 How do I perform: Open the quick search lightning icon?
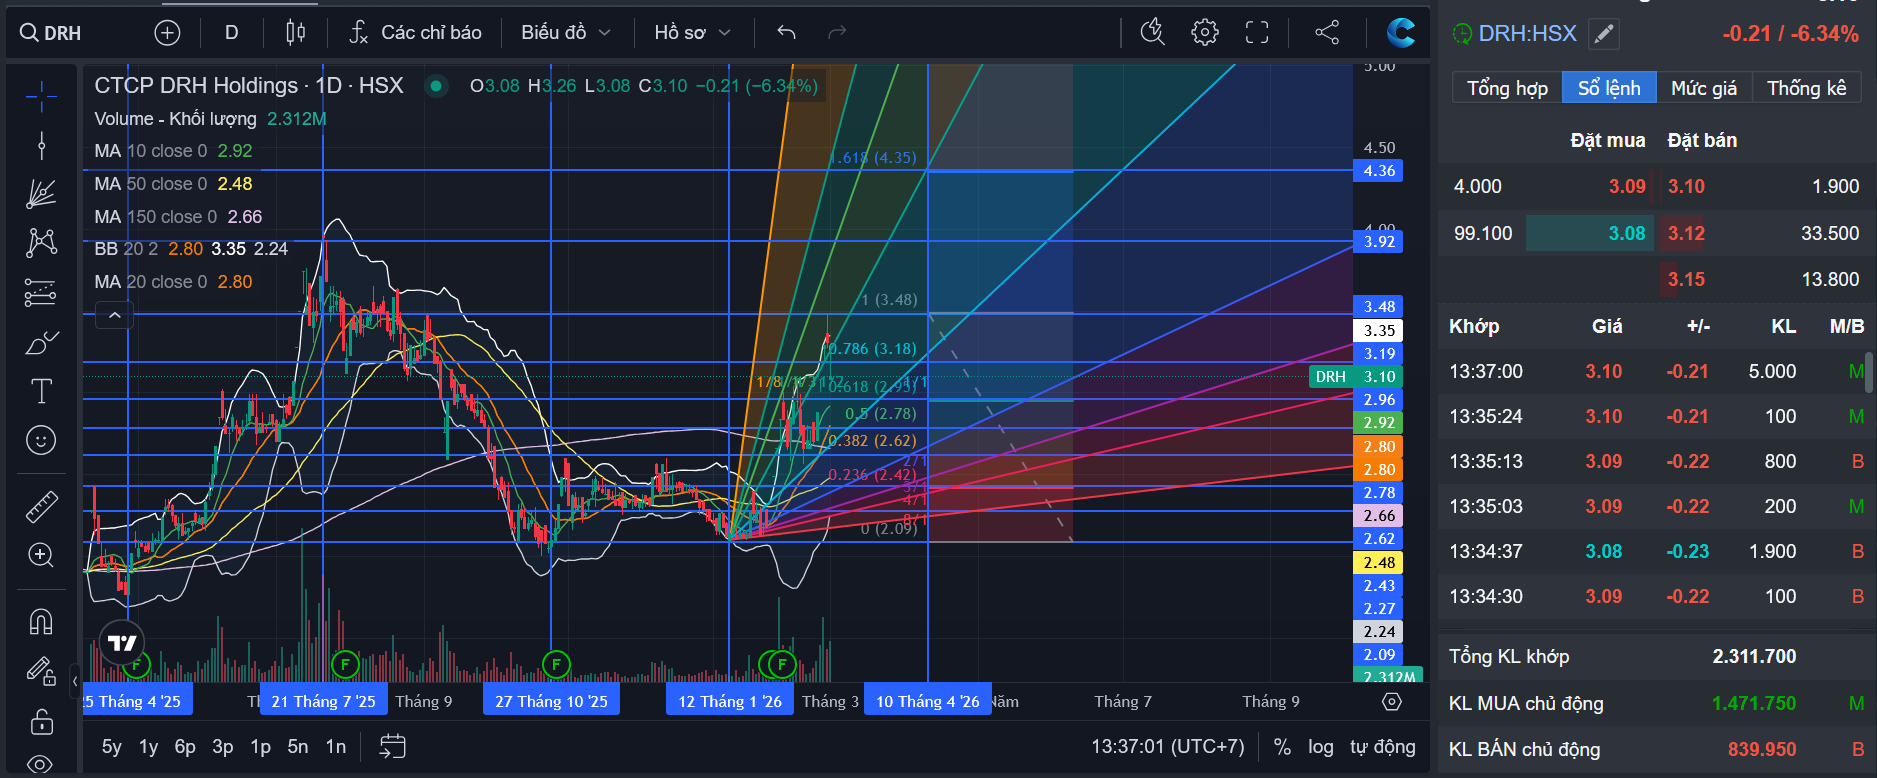tap(1153, 33)
